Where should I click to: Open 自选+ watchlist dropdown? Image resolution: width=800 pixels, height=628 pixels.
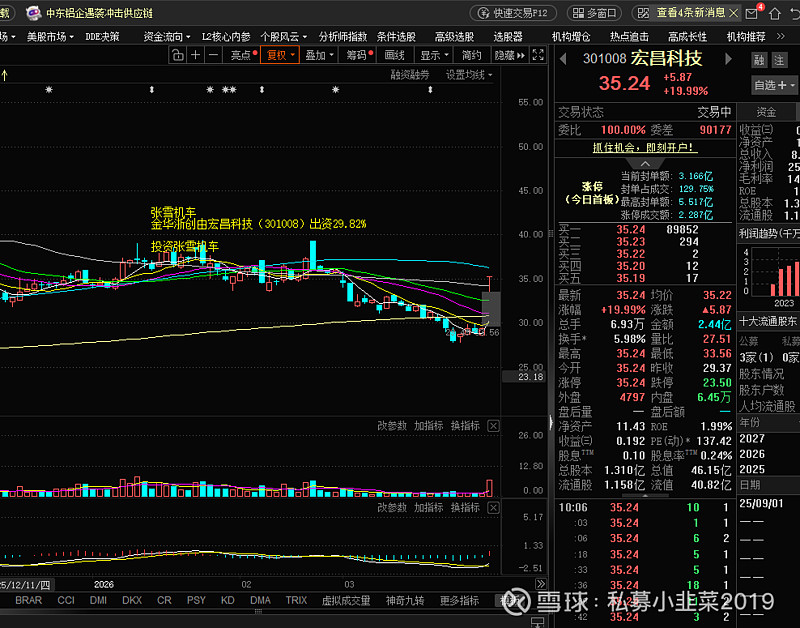[x=773, y=85]
